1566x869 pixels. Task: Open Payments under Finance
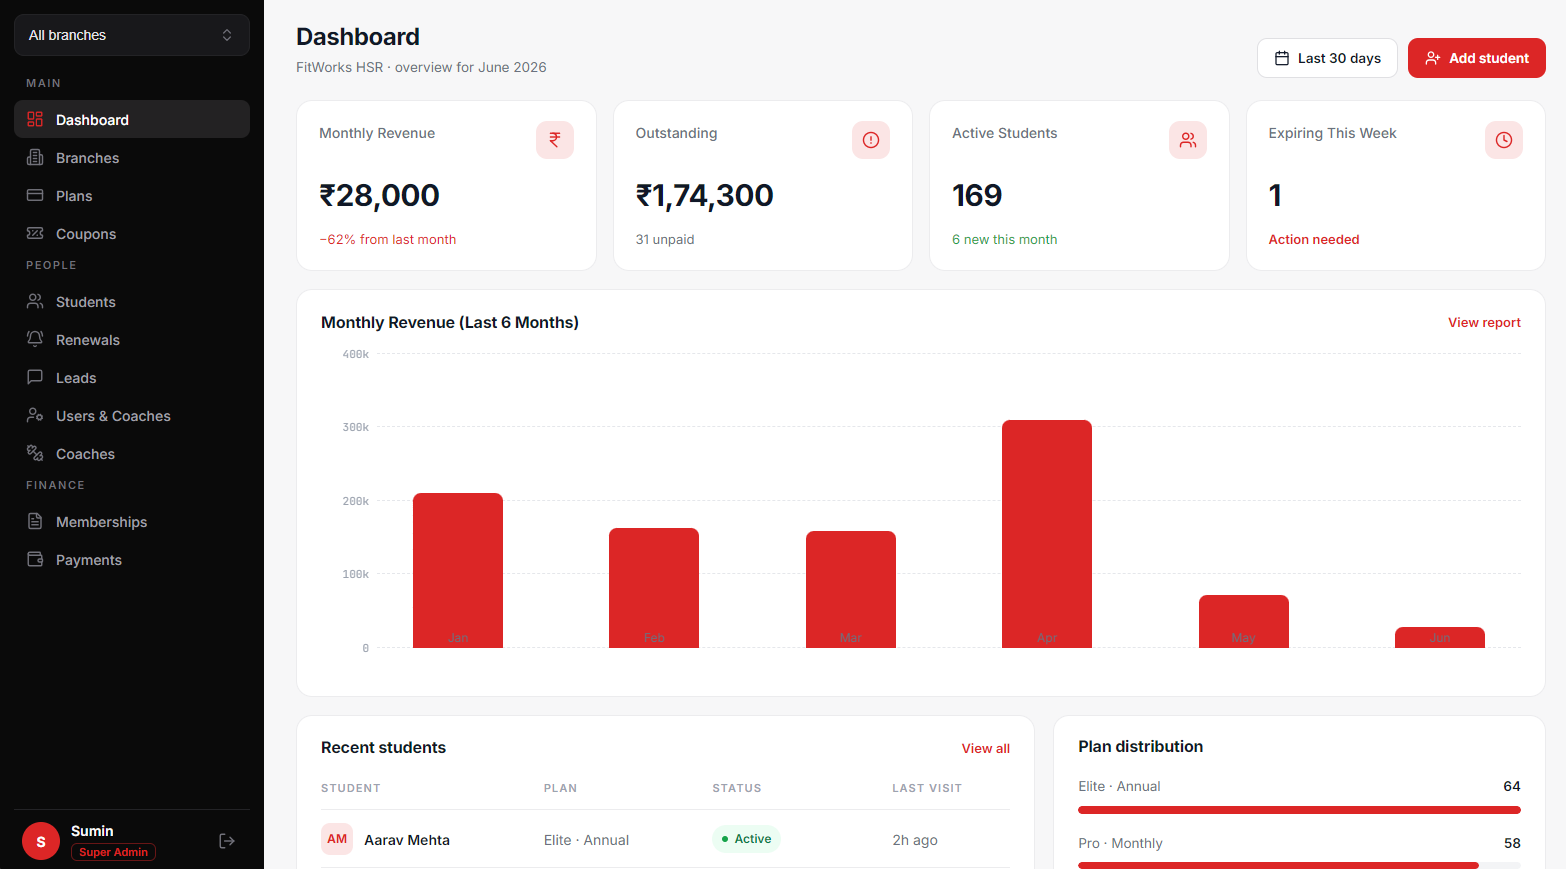click(x=132, y=559)
